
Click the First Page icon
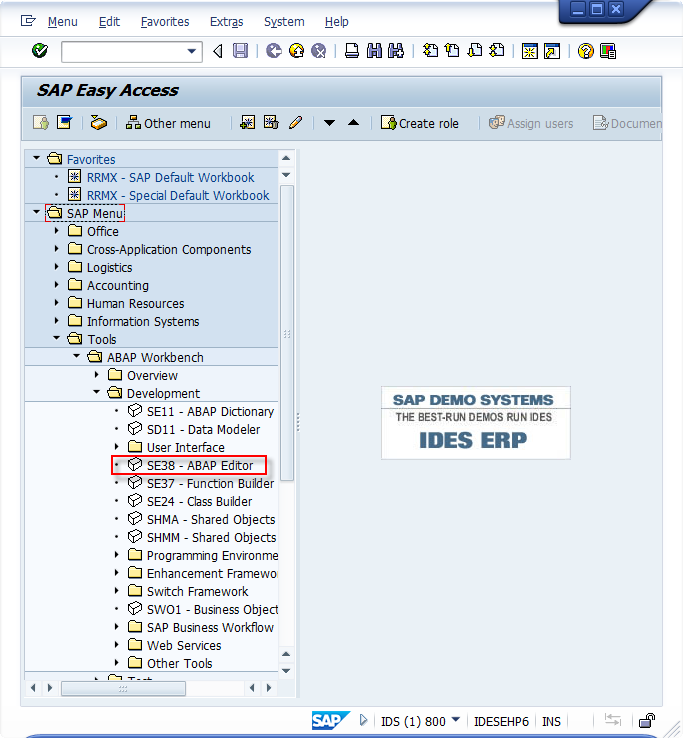(430, 51)
